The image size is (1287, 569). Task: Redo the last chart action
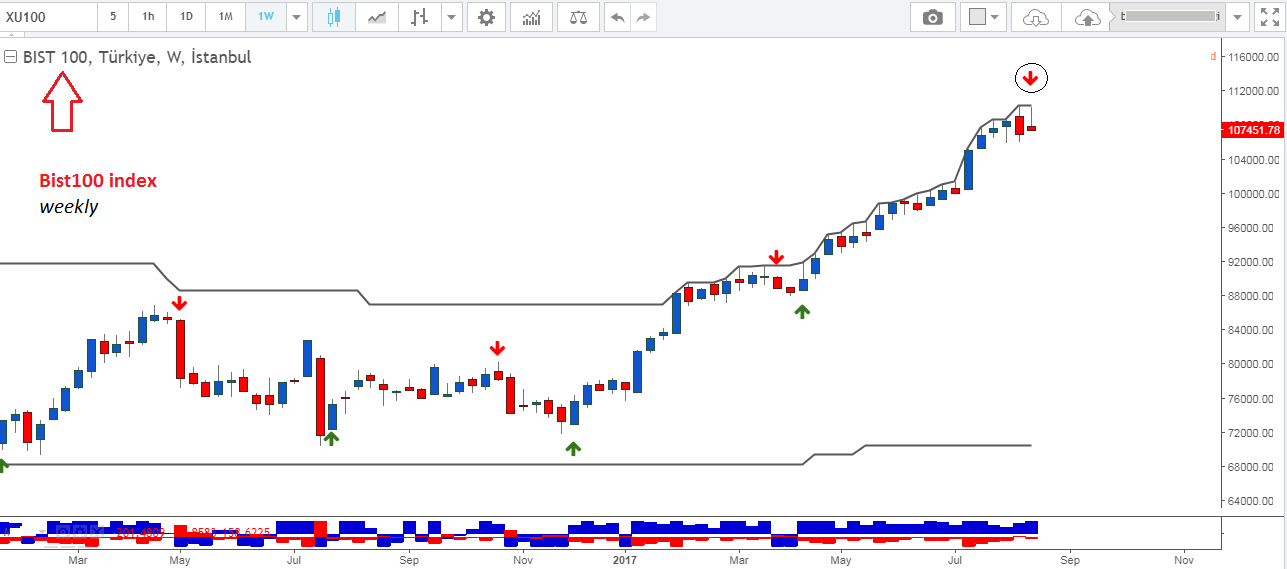click(644, 17)
